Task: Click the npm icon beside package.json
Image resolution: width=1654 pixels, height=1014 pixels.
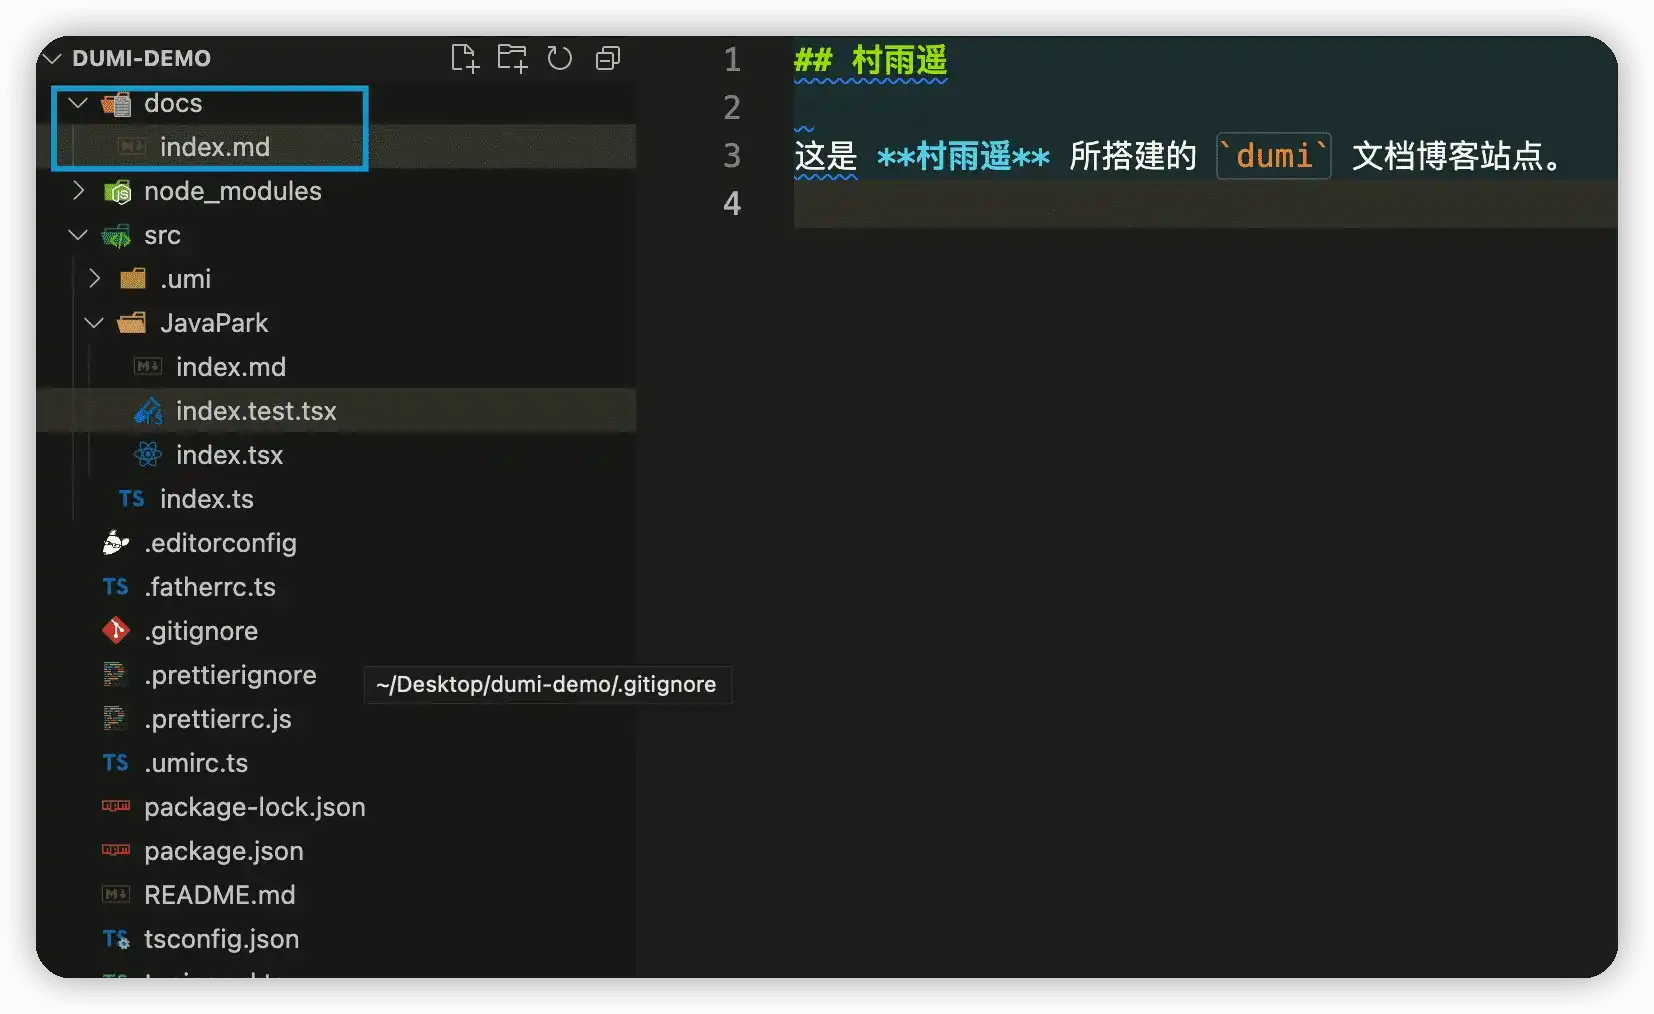Action: [x=116, y=851]
